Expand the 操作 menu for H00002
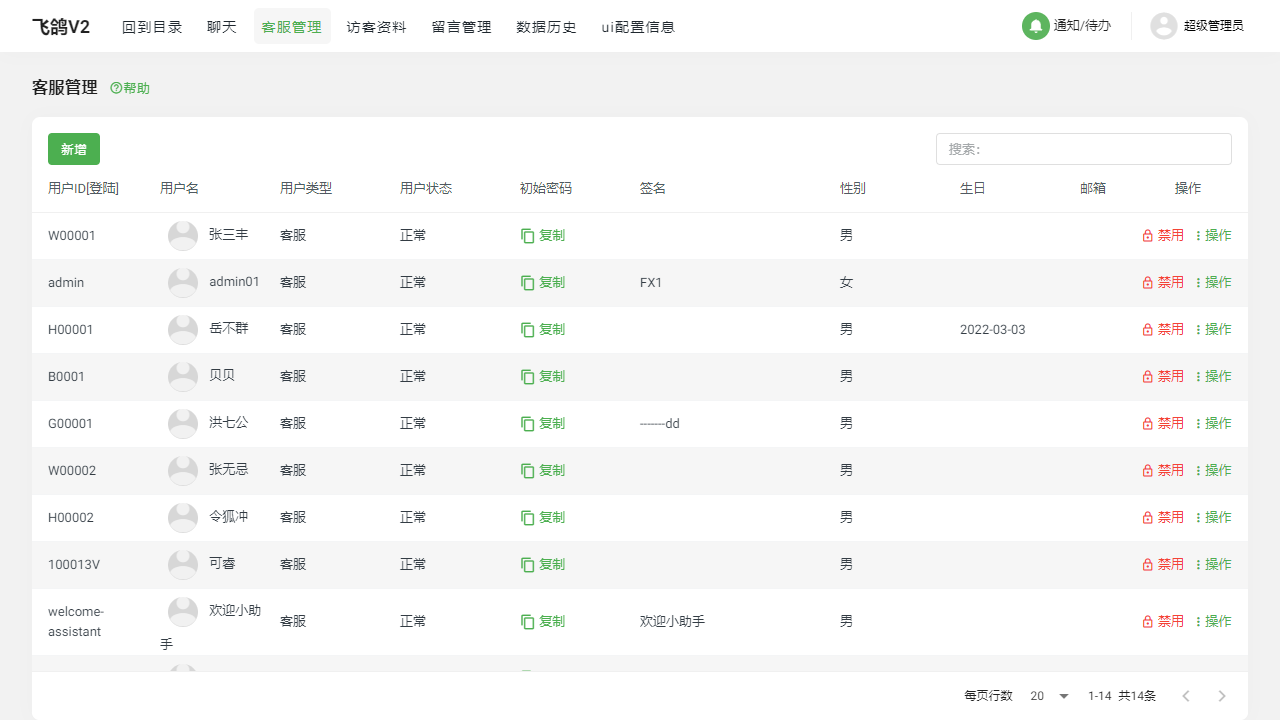This screenshot has width=1280, height=720. pyautogui.click(x=1213, y=518)
